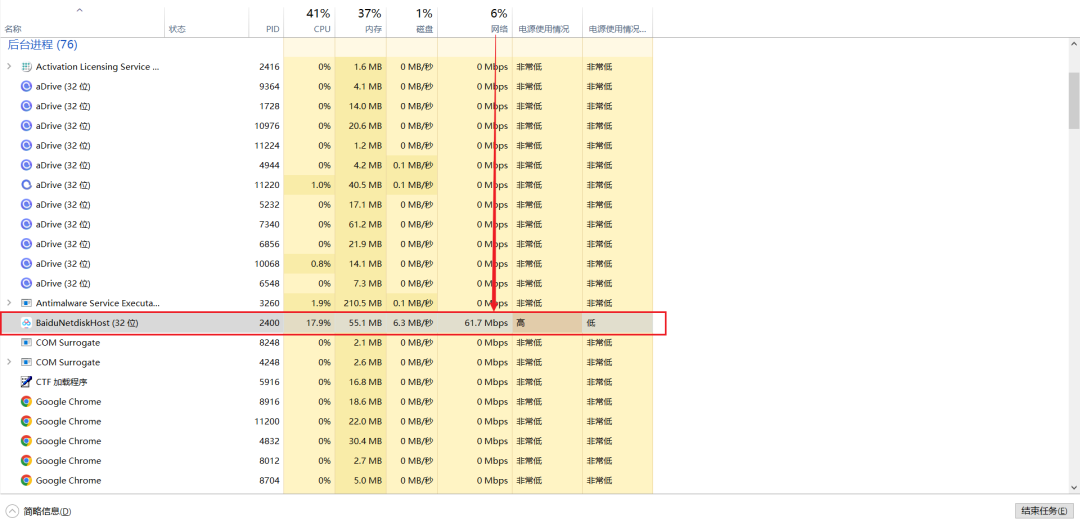Click Google Chrome icon for PID 8704
This screenshot has width=1080, height=528.
pos(27,481)
